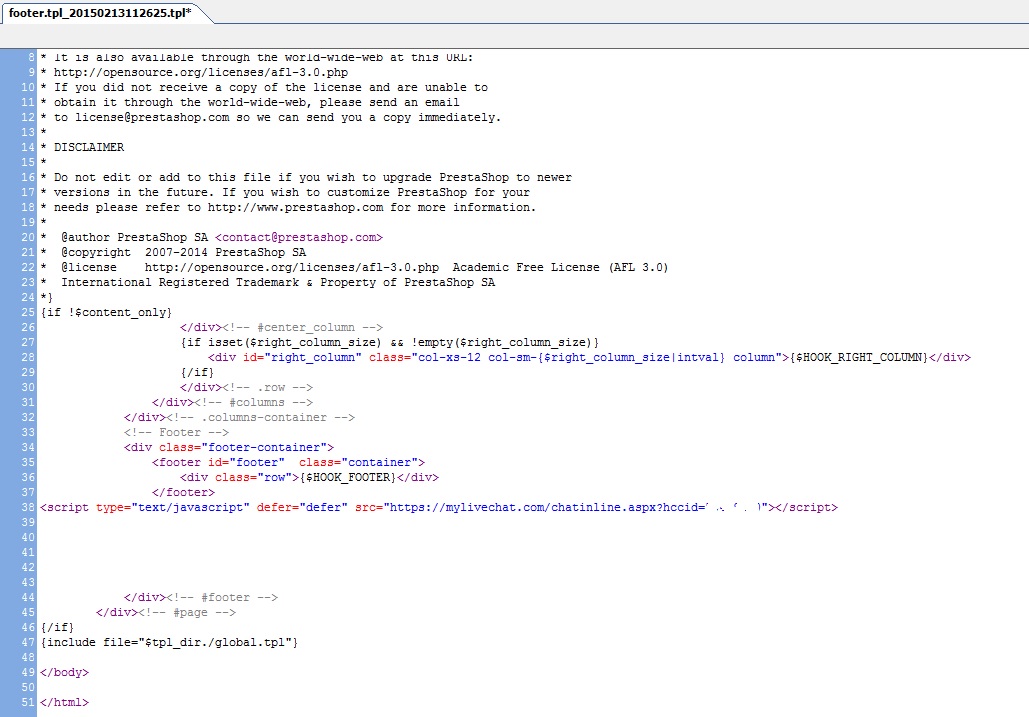1029x717 pixels.
Task: Click '<footer id="footer"' on line 35
Action: click(219, 462)
